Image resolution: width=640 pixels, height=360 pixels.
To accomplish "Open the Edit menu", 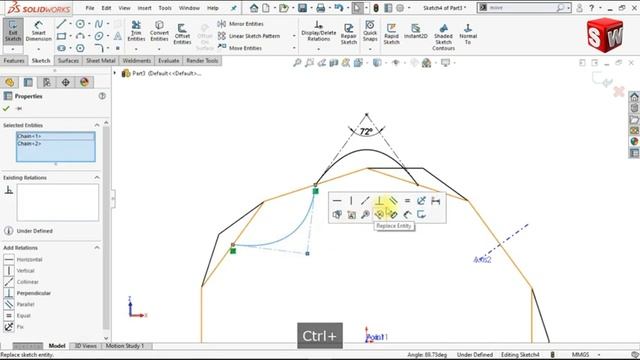I will (x=106, y=8).
